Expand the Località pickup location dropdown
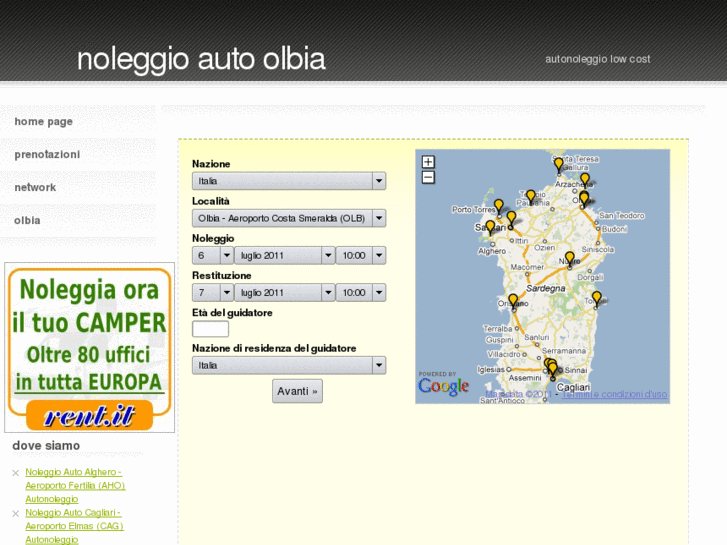 [288, 218]
